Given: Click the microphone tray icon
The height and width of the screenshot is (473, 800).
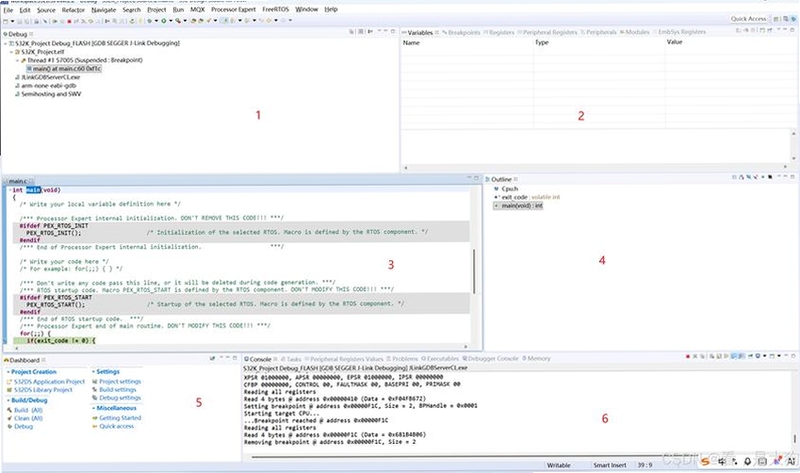Looking at the screenshot, I should click(x=747, y=461).
